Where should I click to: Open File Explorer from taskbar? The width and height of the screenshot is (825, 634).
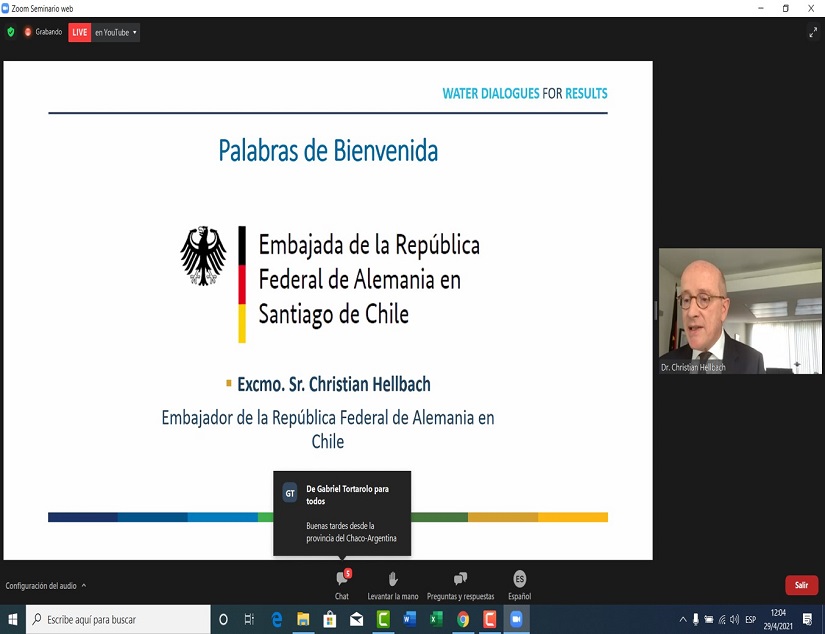click(303, 619)
